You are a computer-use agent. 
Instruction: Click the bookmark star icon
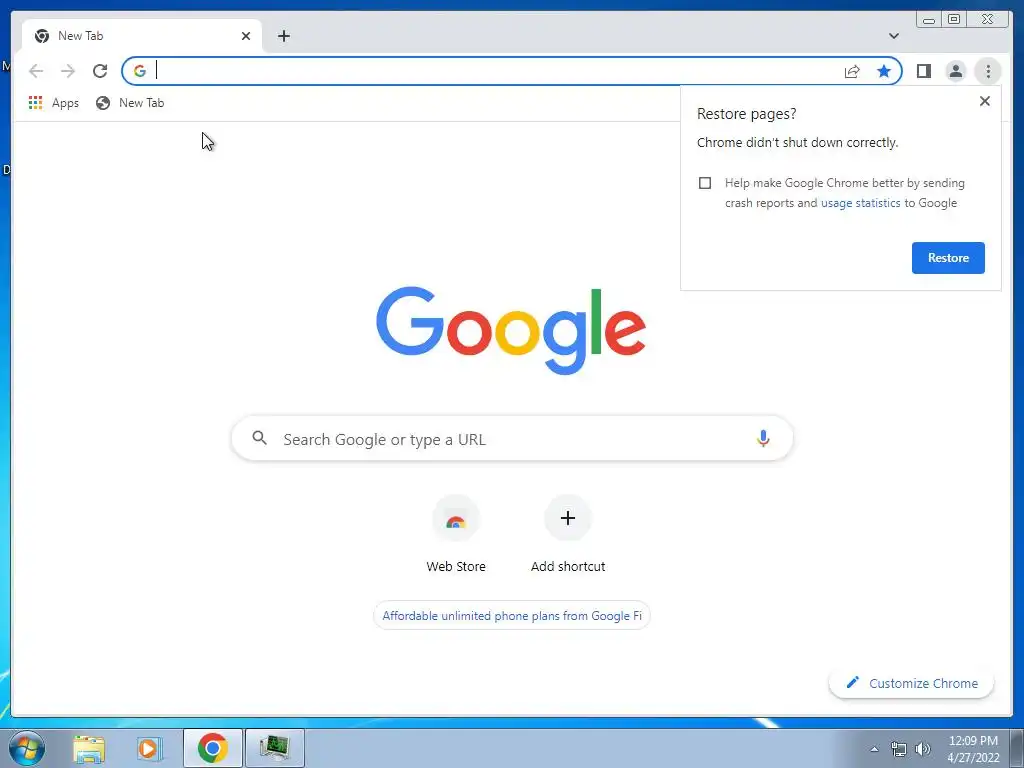coord(884,71)
